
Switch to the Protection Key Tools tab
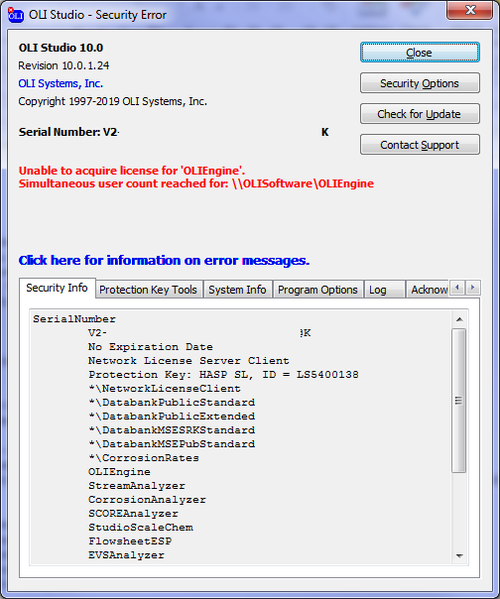coord(148,290)
